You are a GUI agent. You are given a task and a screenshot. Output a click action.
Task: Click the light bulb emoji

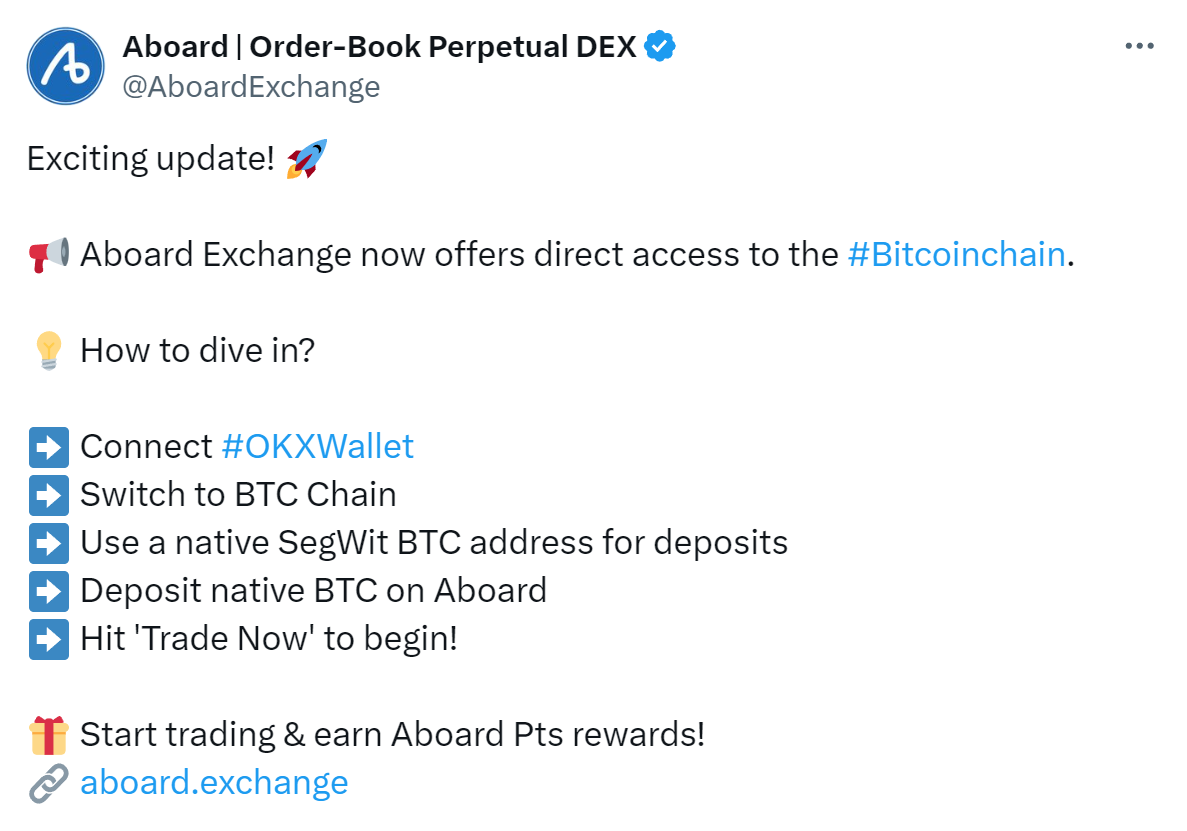[48, 350]
